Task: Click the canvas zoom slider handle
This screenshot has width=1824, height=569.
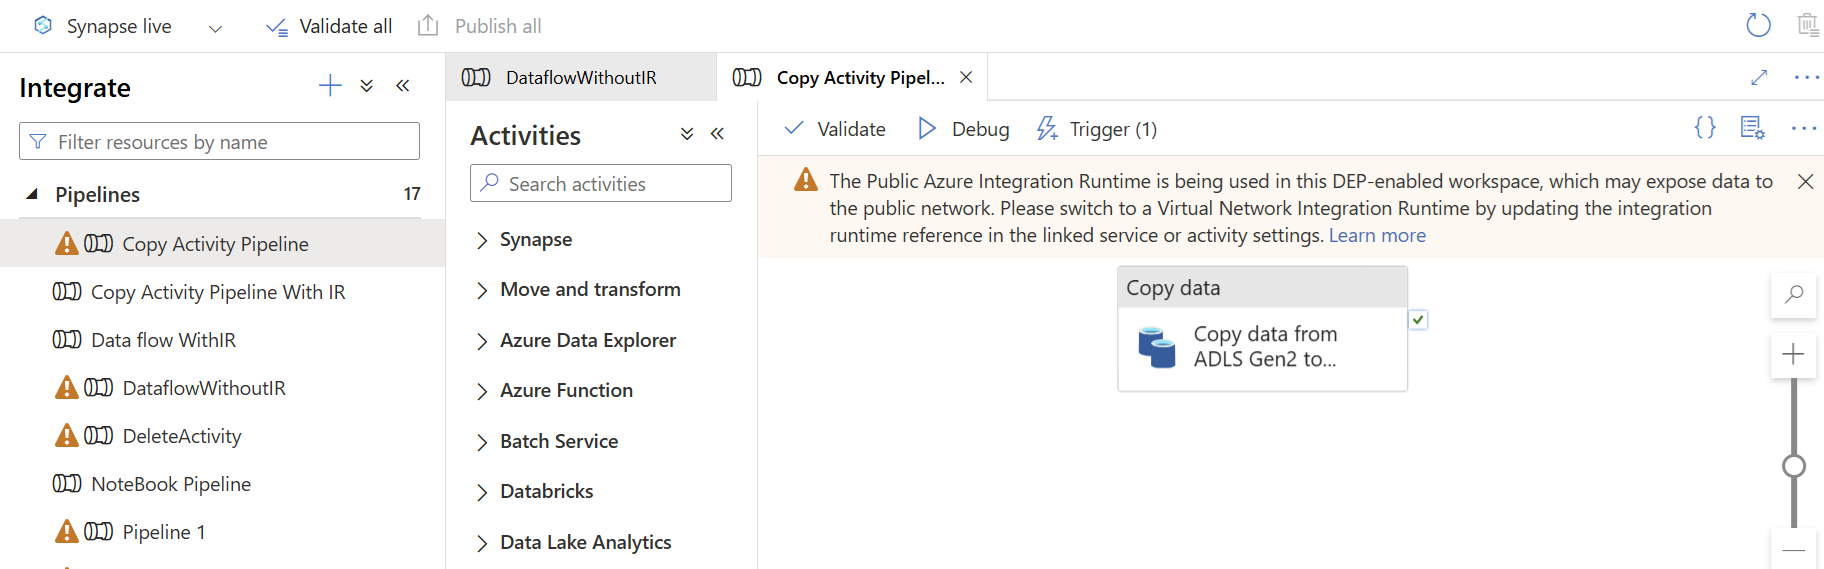Action: 1794,466
